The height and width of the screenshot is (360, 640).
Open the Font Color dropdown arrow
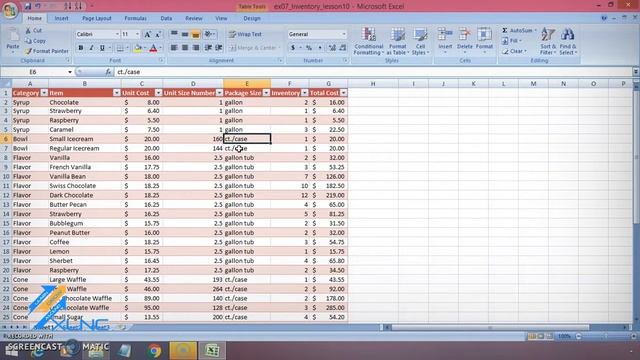coord(160,48)
